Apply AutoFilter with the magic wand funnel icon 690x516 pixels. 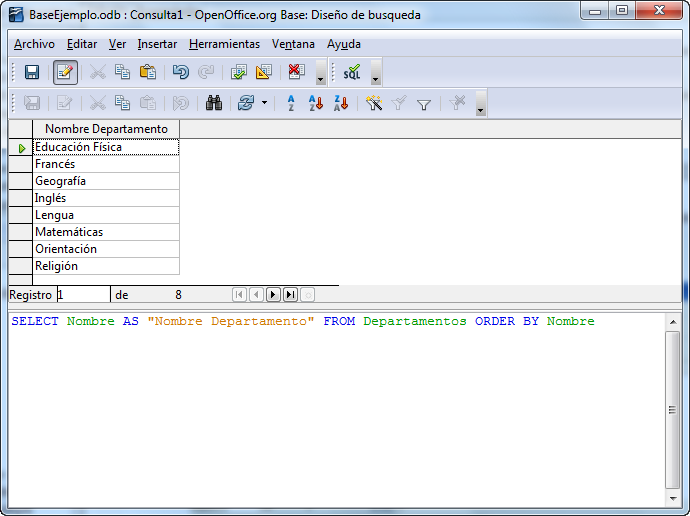[374, 103]
